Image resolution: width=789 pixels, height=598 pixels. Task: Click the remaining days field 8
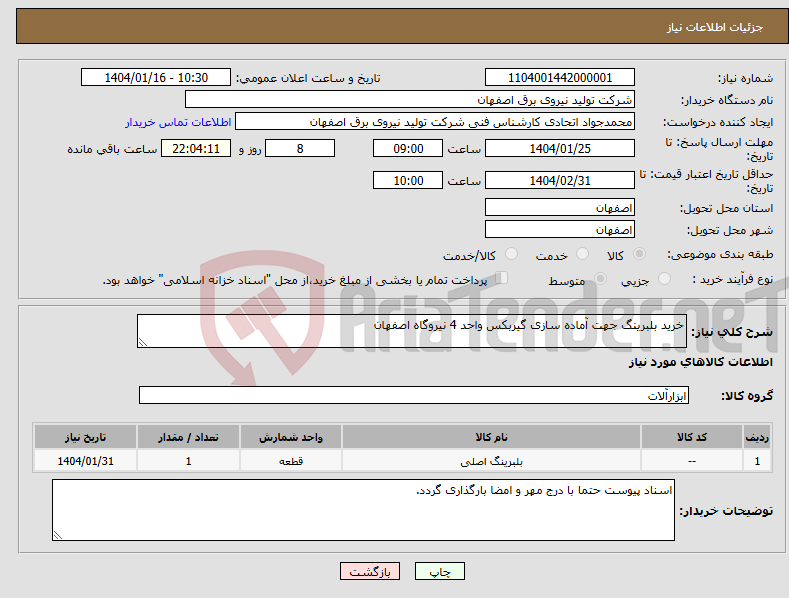pos(300,148)
